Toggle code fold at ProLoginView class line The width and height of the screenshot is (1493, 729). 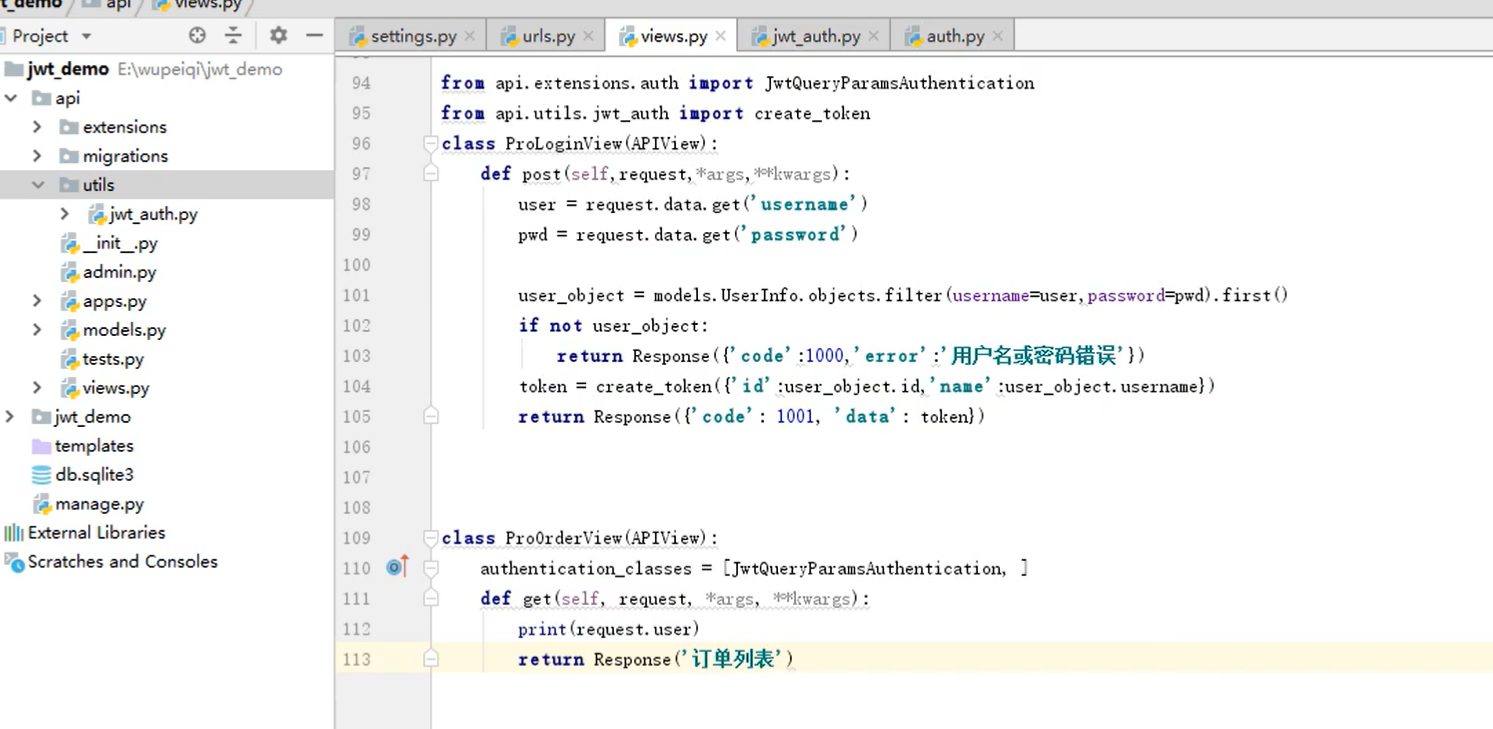431,144
